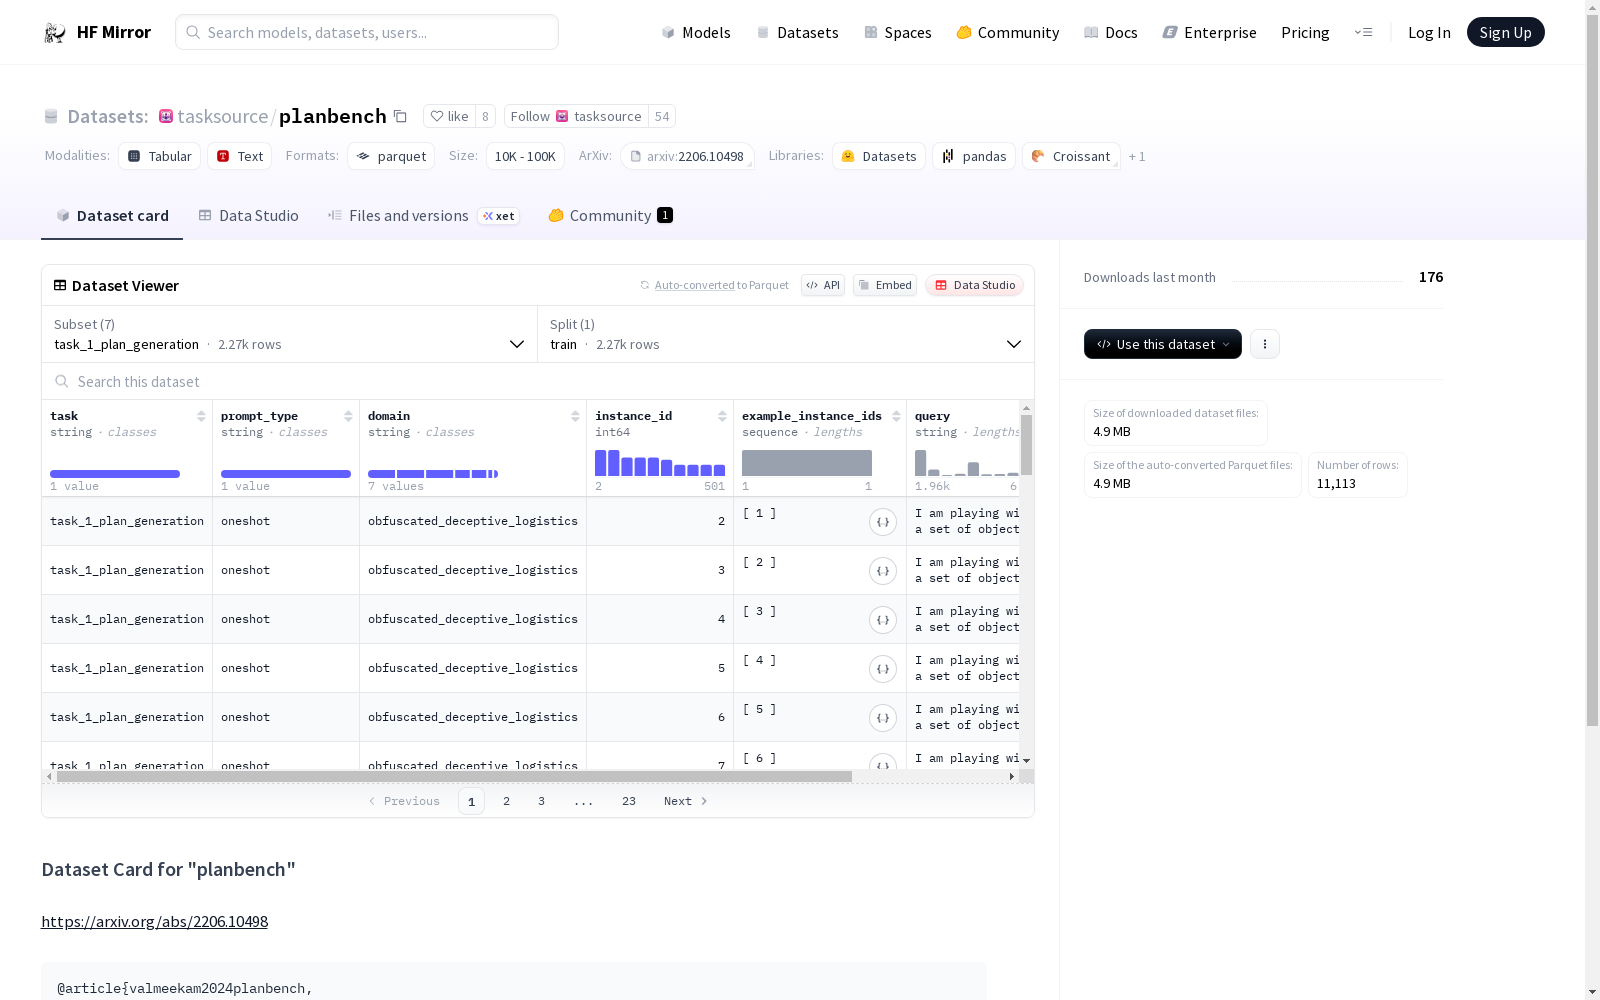Go to page 2 of the table

pos(507,801)
